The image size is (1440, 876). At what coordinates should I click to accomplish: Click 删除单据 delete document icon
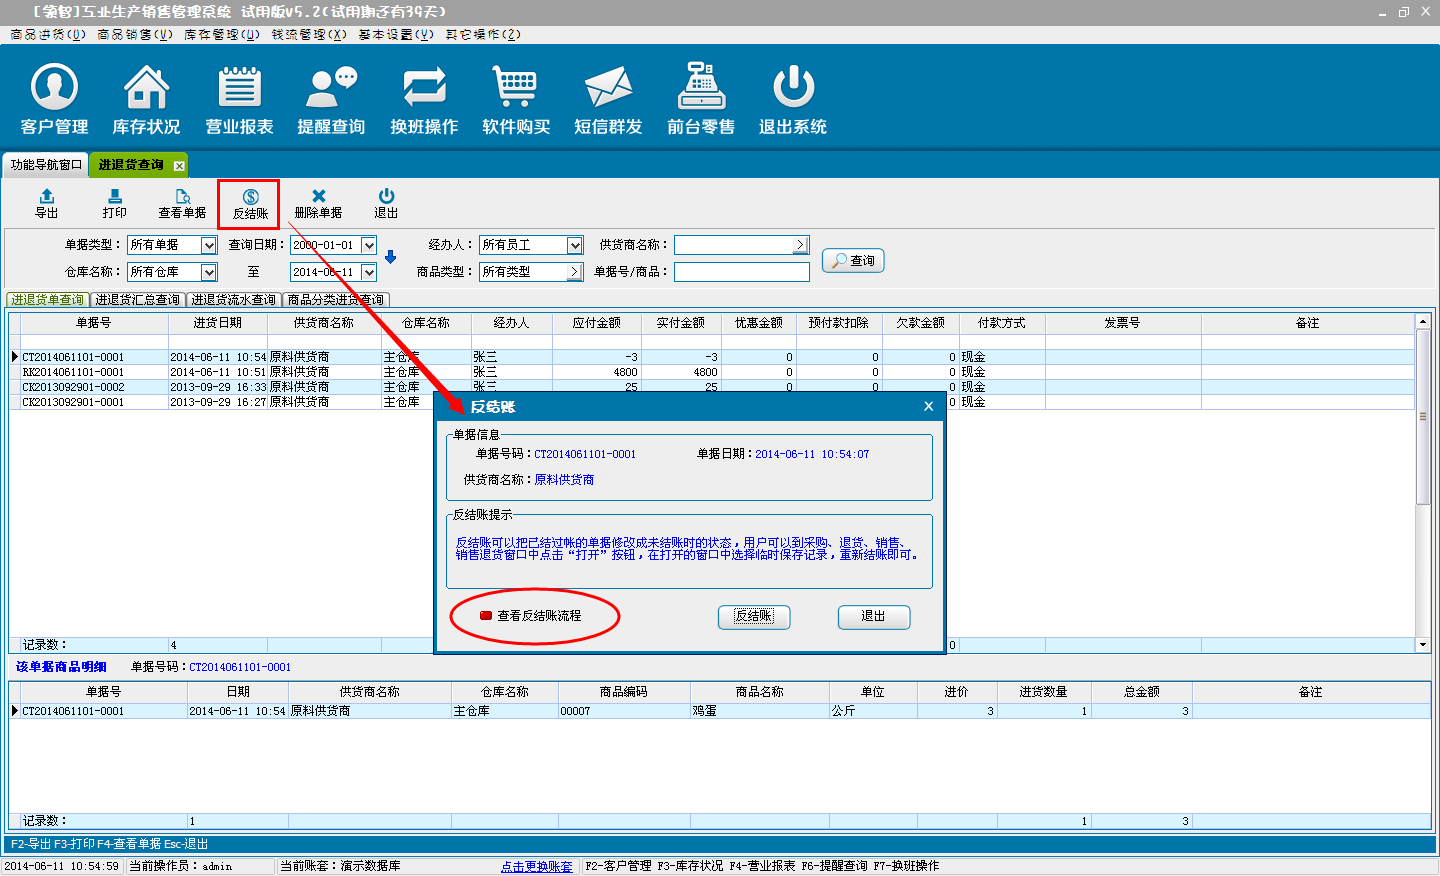(318, 203)
